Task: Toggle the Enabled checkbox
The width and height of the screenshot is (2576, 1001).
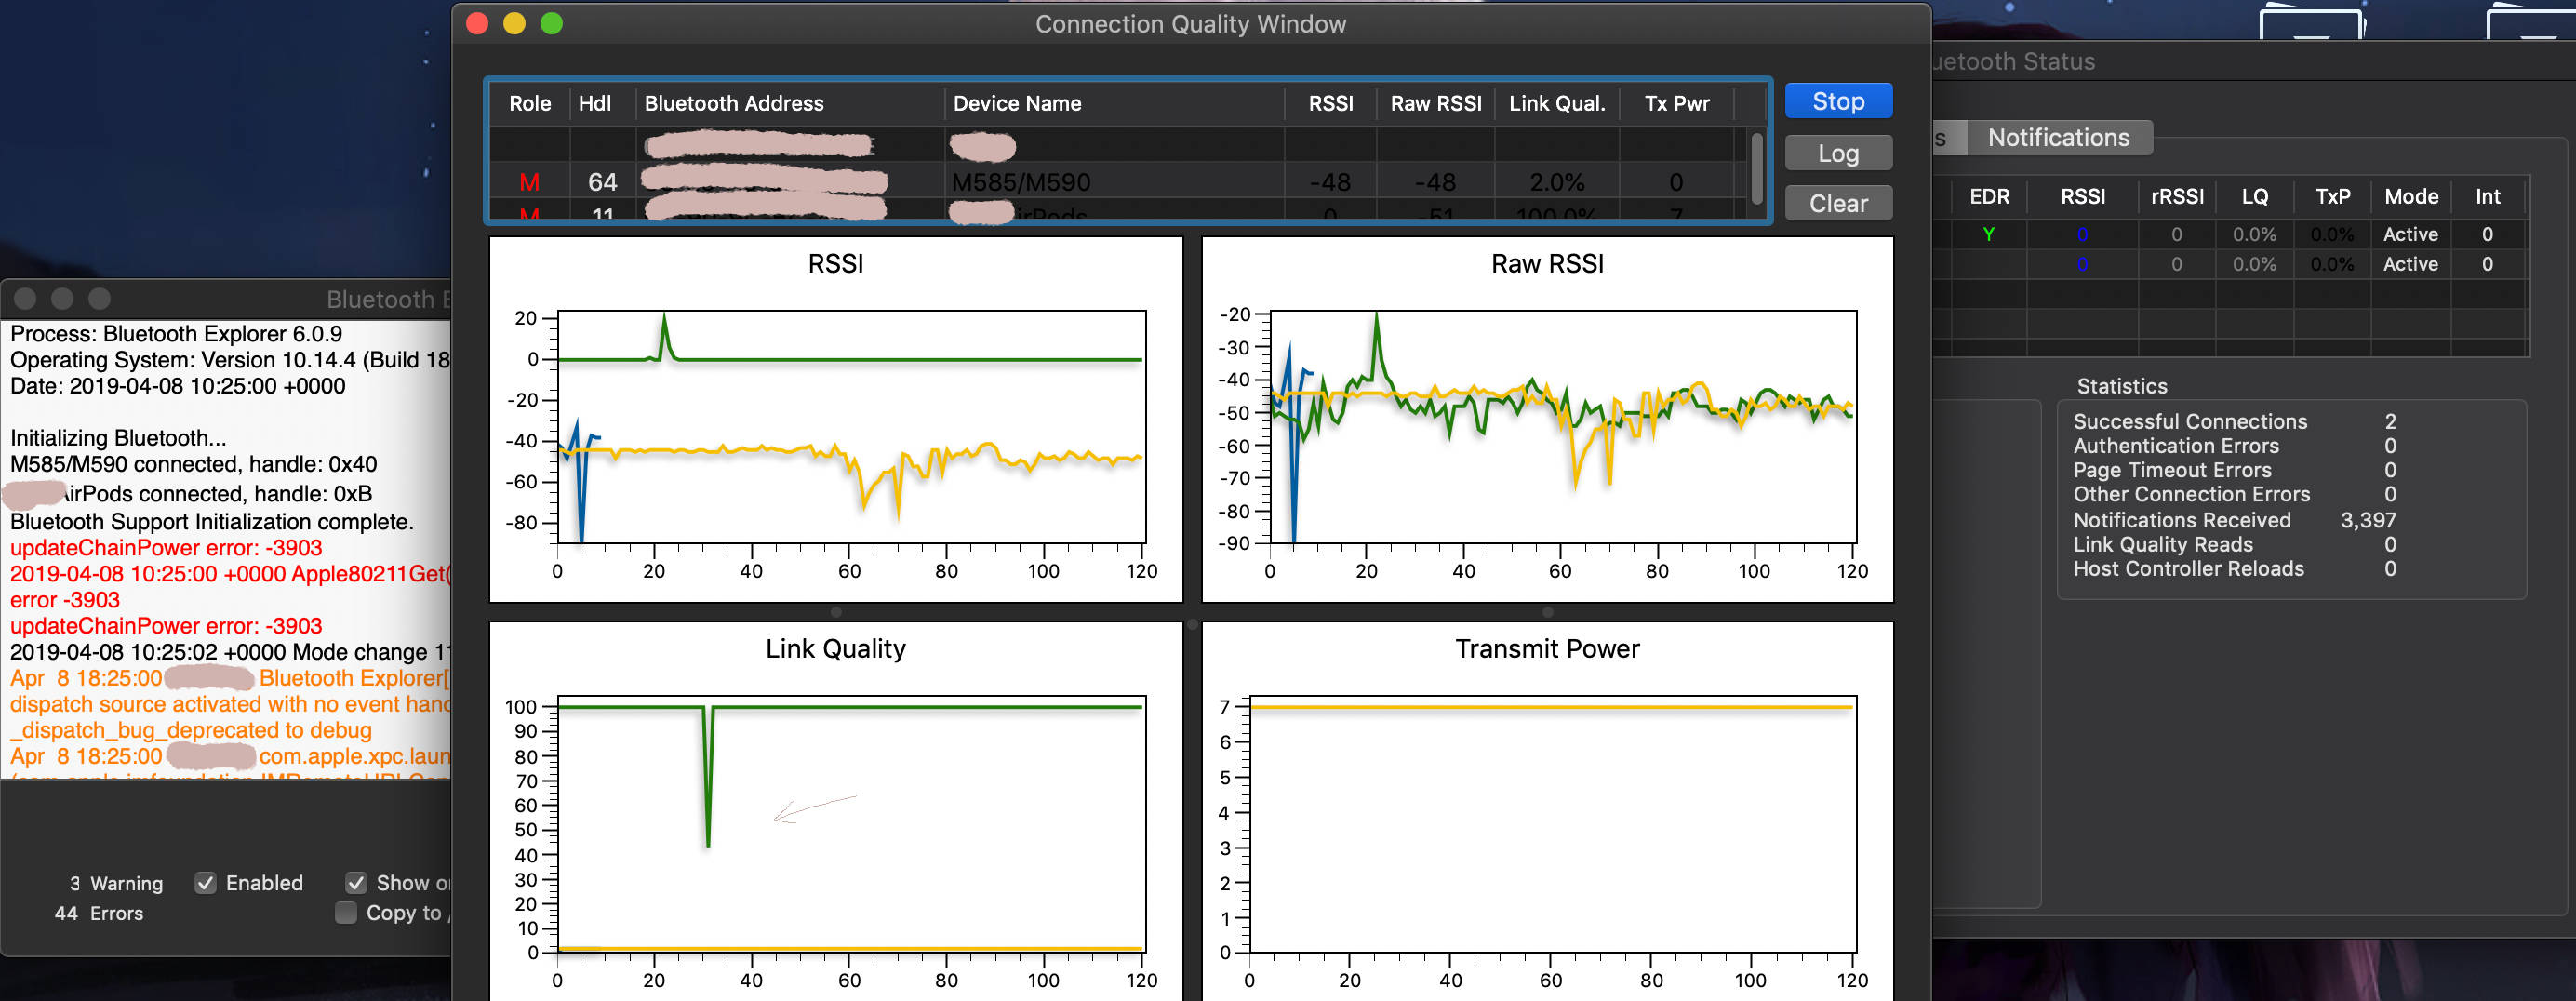Action: point(206,883)
